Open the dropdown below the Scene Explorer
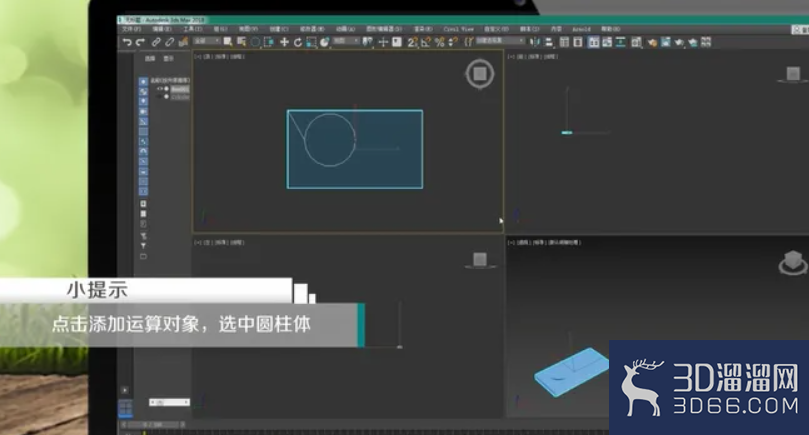Viewport: 809px width, 435px height. [x=169, y=402]
